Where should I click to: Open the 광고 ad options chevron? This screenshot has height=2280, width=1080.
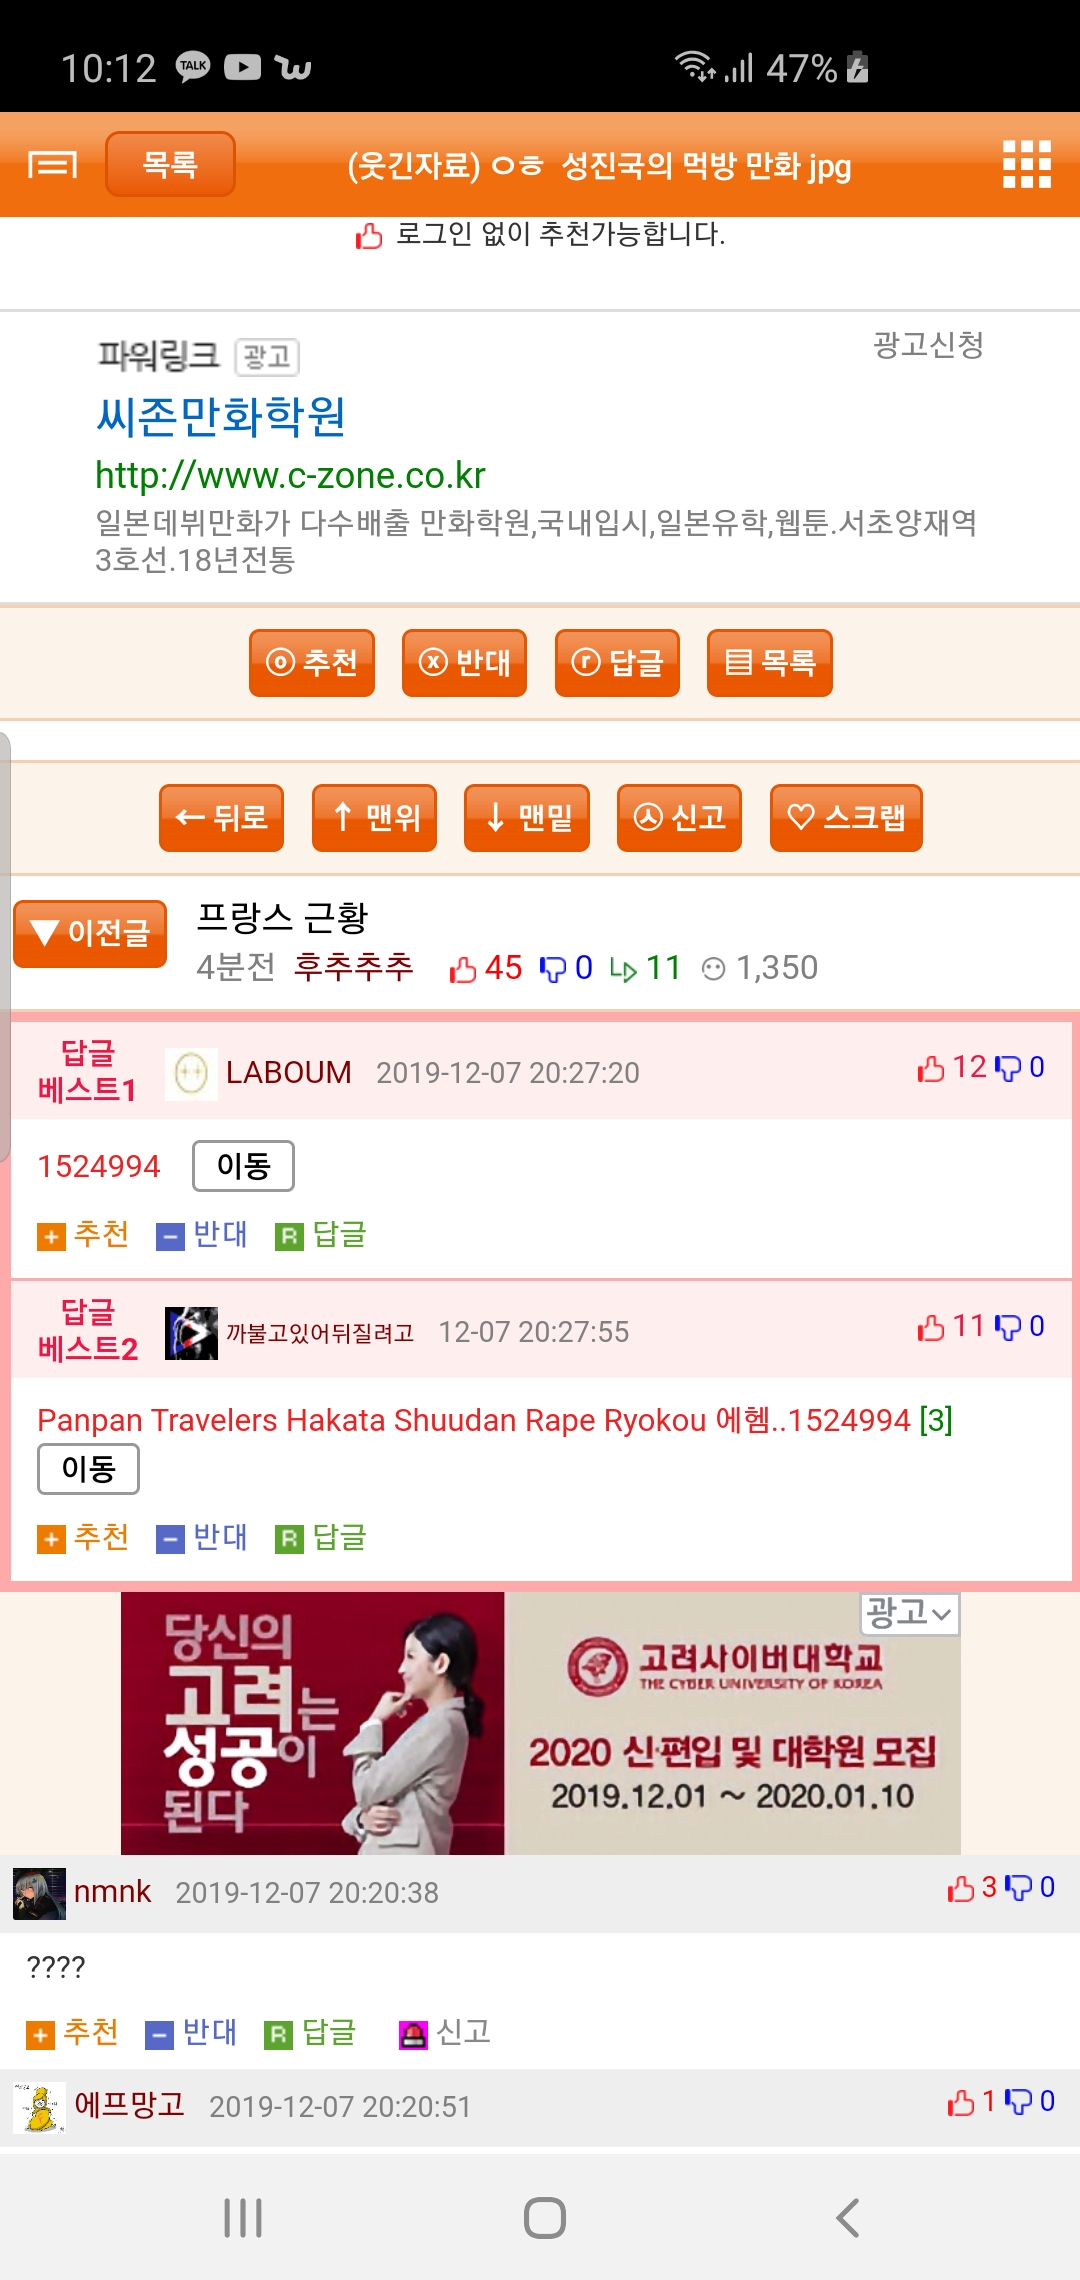(x=910, y=1613)
